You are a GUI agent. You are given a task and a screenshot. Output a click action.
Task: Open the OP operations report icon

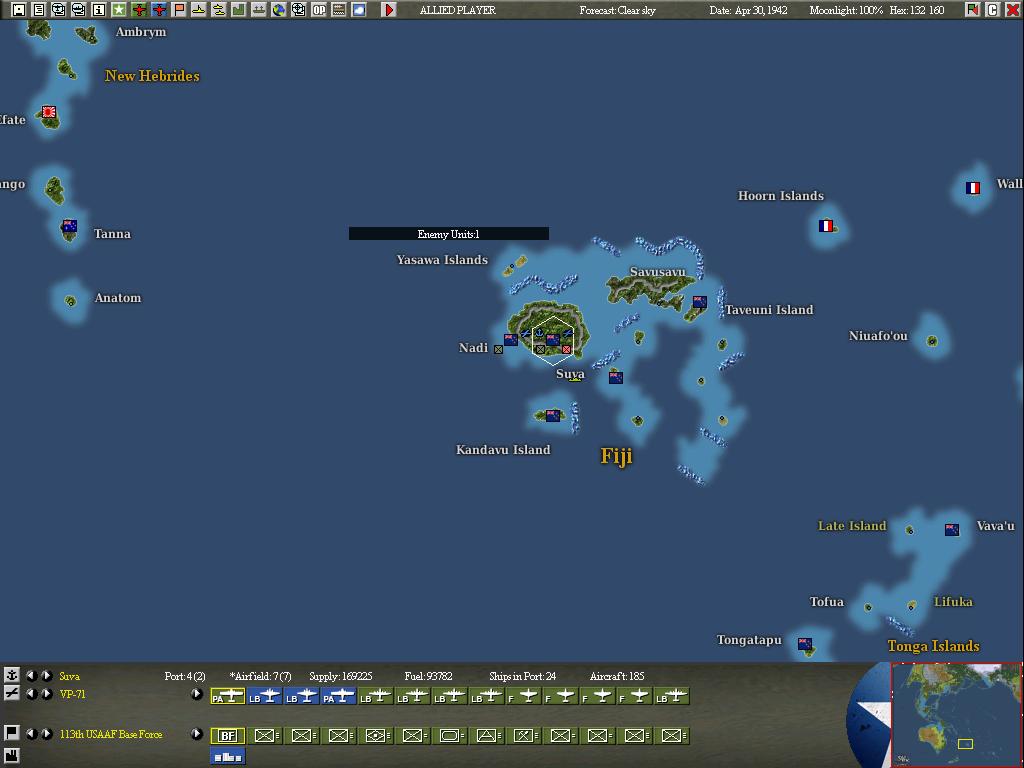[319, 10]
